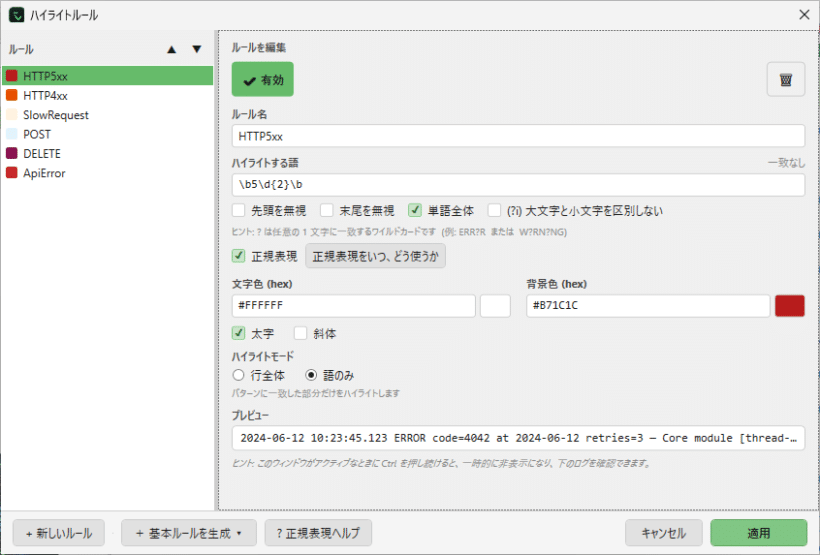Move selected rule down with the down arrow

pyautogui.click(x=197, y=49)
